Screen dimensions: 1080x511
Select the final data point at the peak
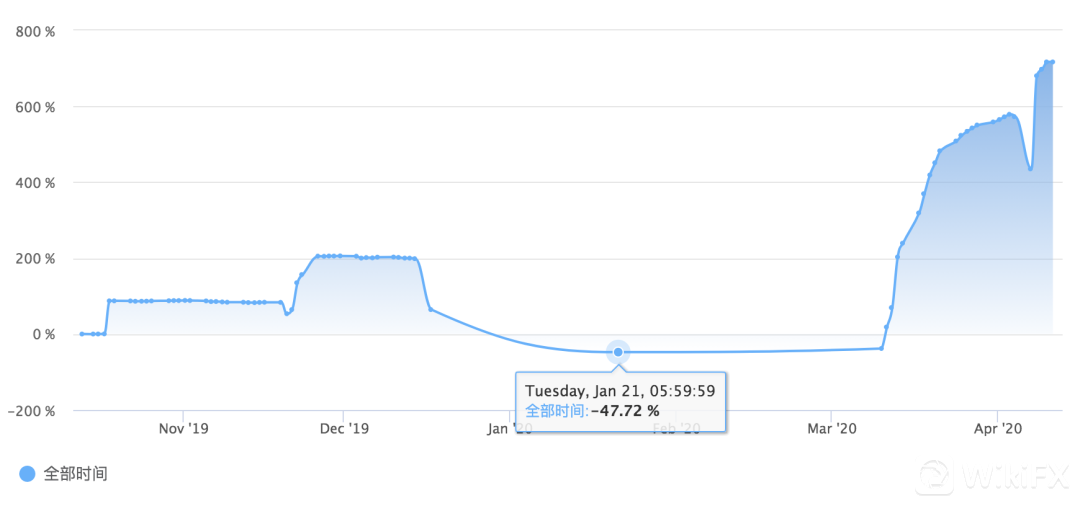pyautogui.click(x=1053, y=62)
